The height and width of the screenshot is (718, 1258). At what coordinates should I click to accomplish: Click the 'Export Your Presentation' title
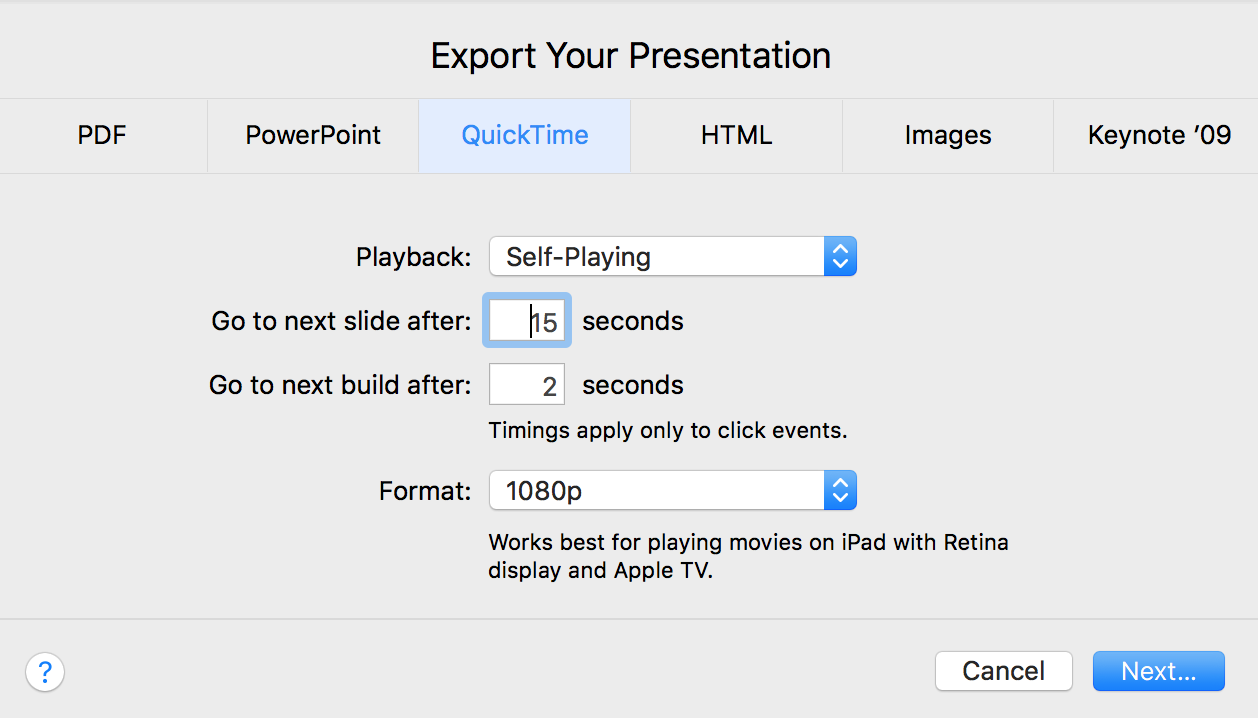point(631,55)
